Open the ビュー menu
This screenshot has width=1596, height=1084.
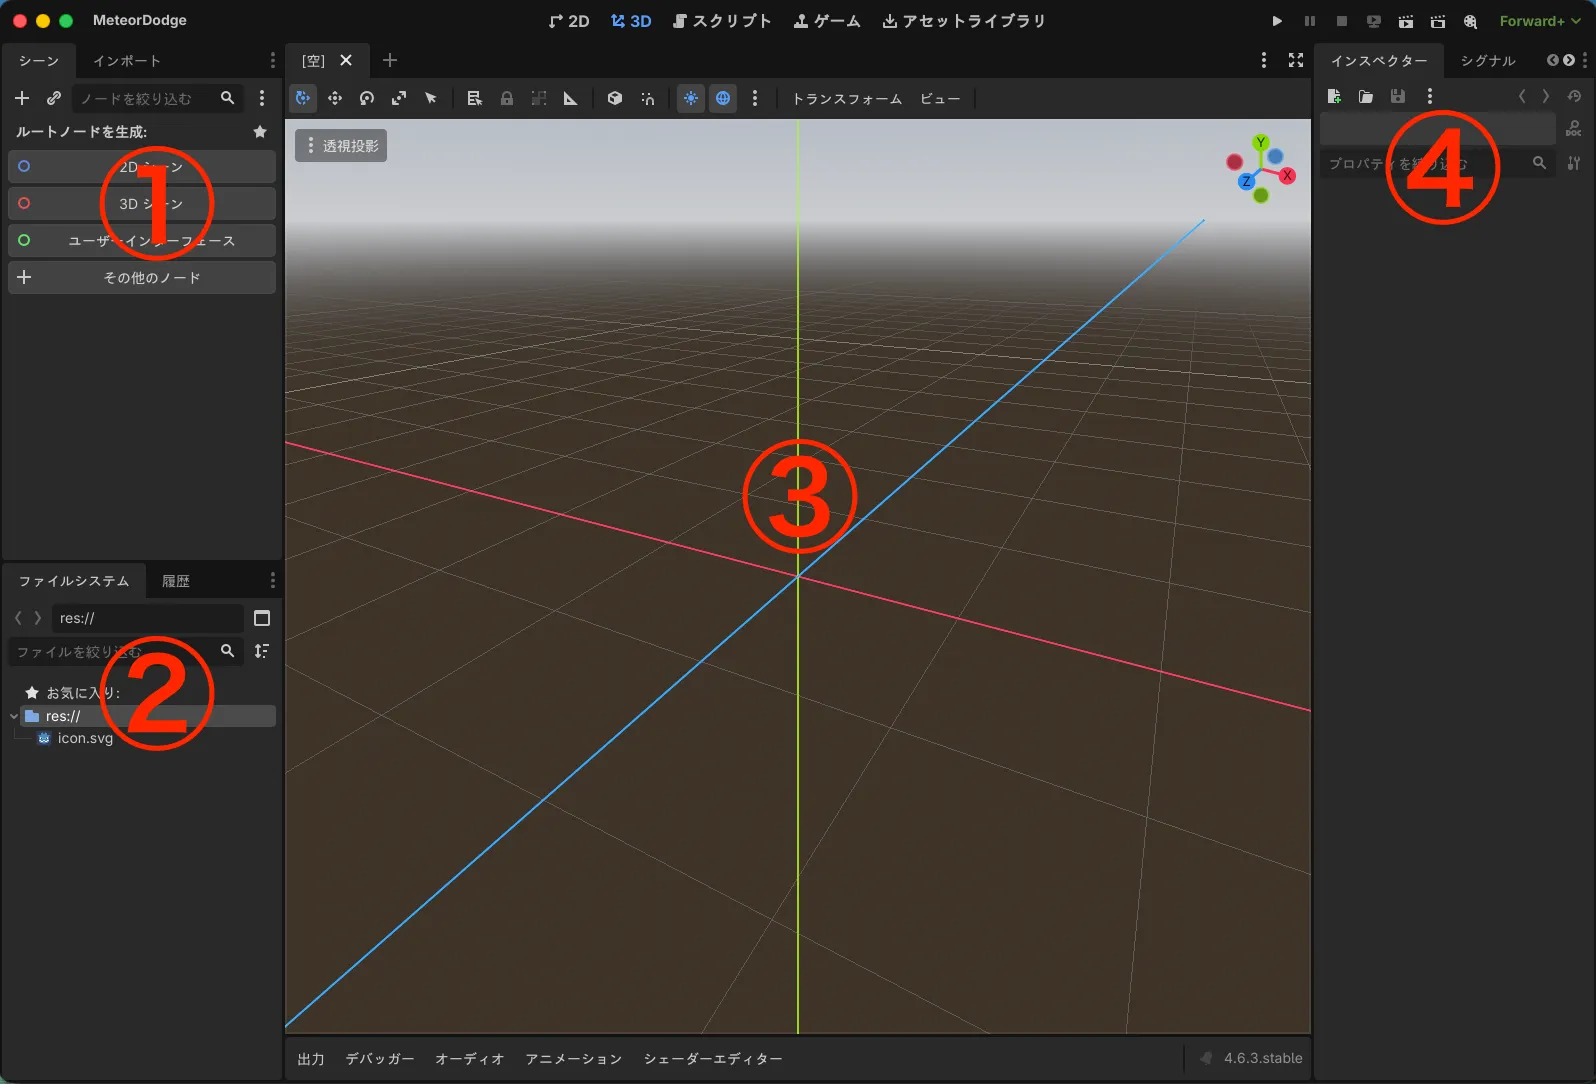940,99
